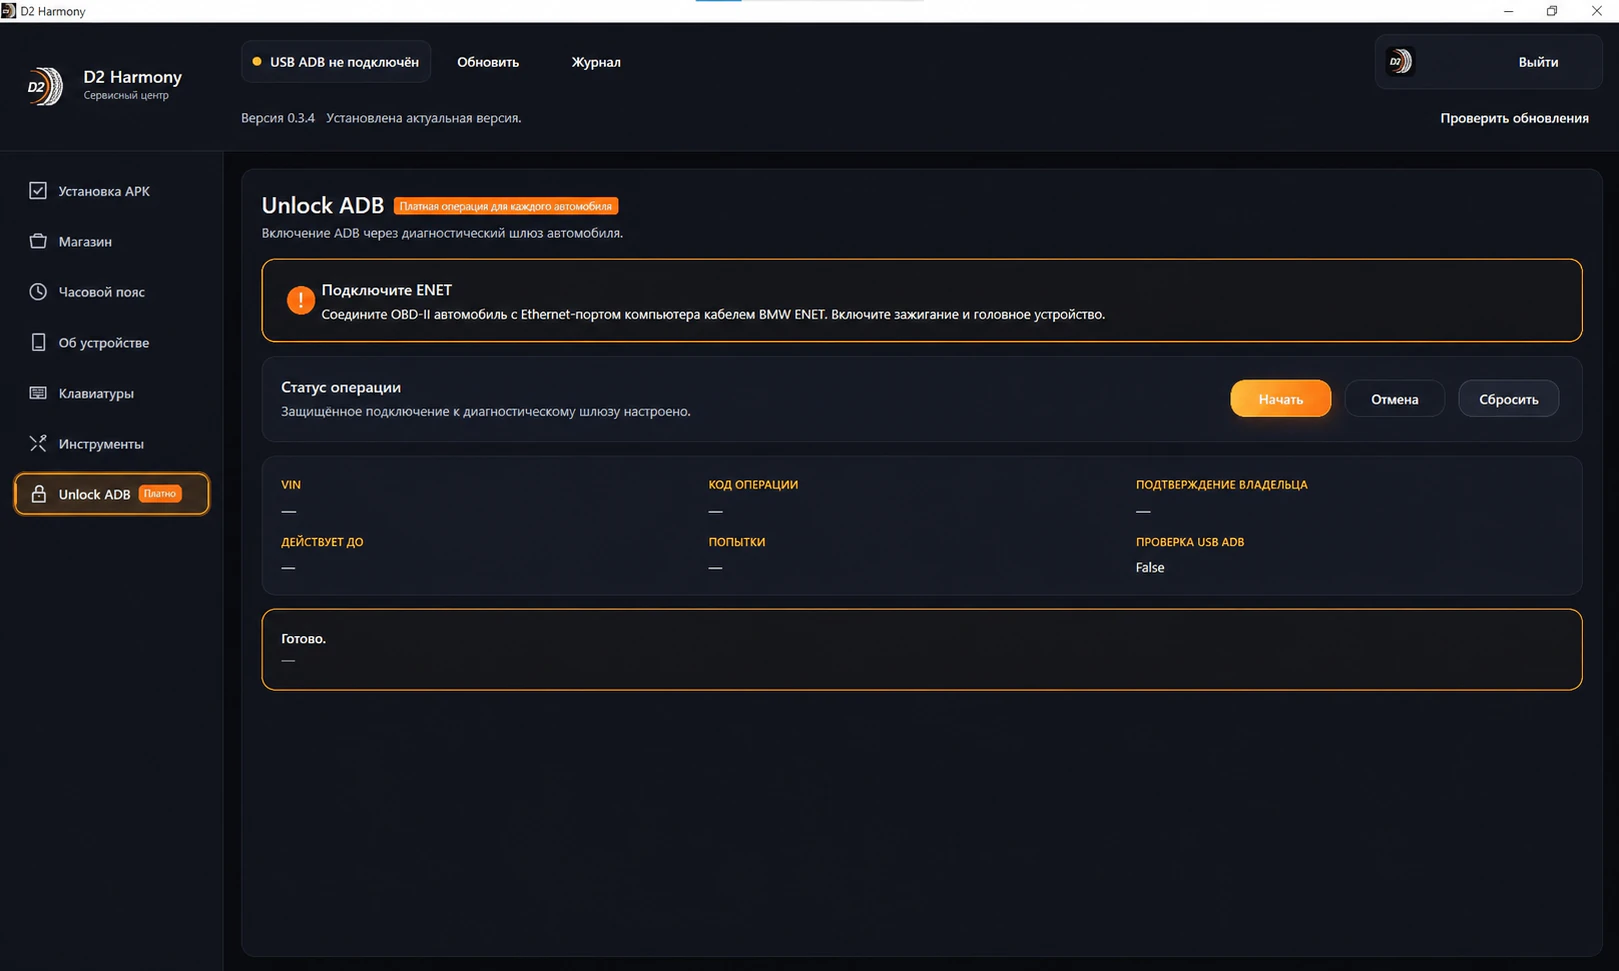Screen dimensions: 1619x971
Task: Click the КОД ОПЕРАЦИИ label
Action: (x=753, y=484)
